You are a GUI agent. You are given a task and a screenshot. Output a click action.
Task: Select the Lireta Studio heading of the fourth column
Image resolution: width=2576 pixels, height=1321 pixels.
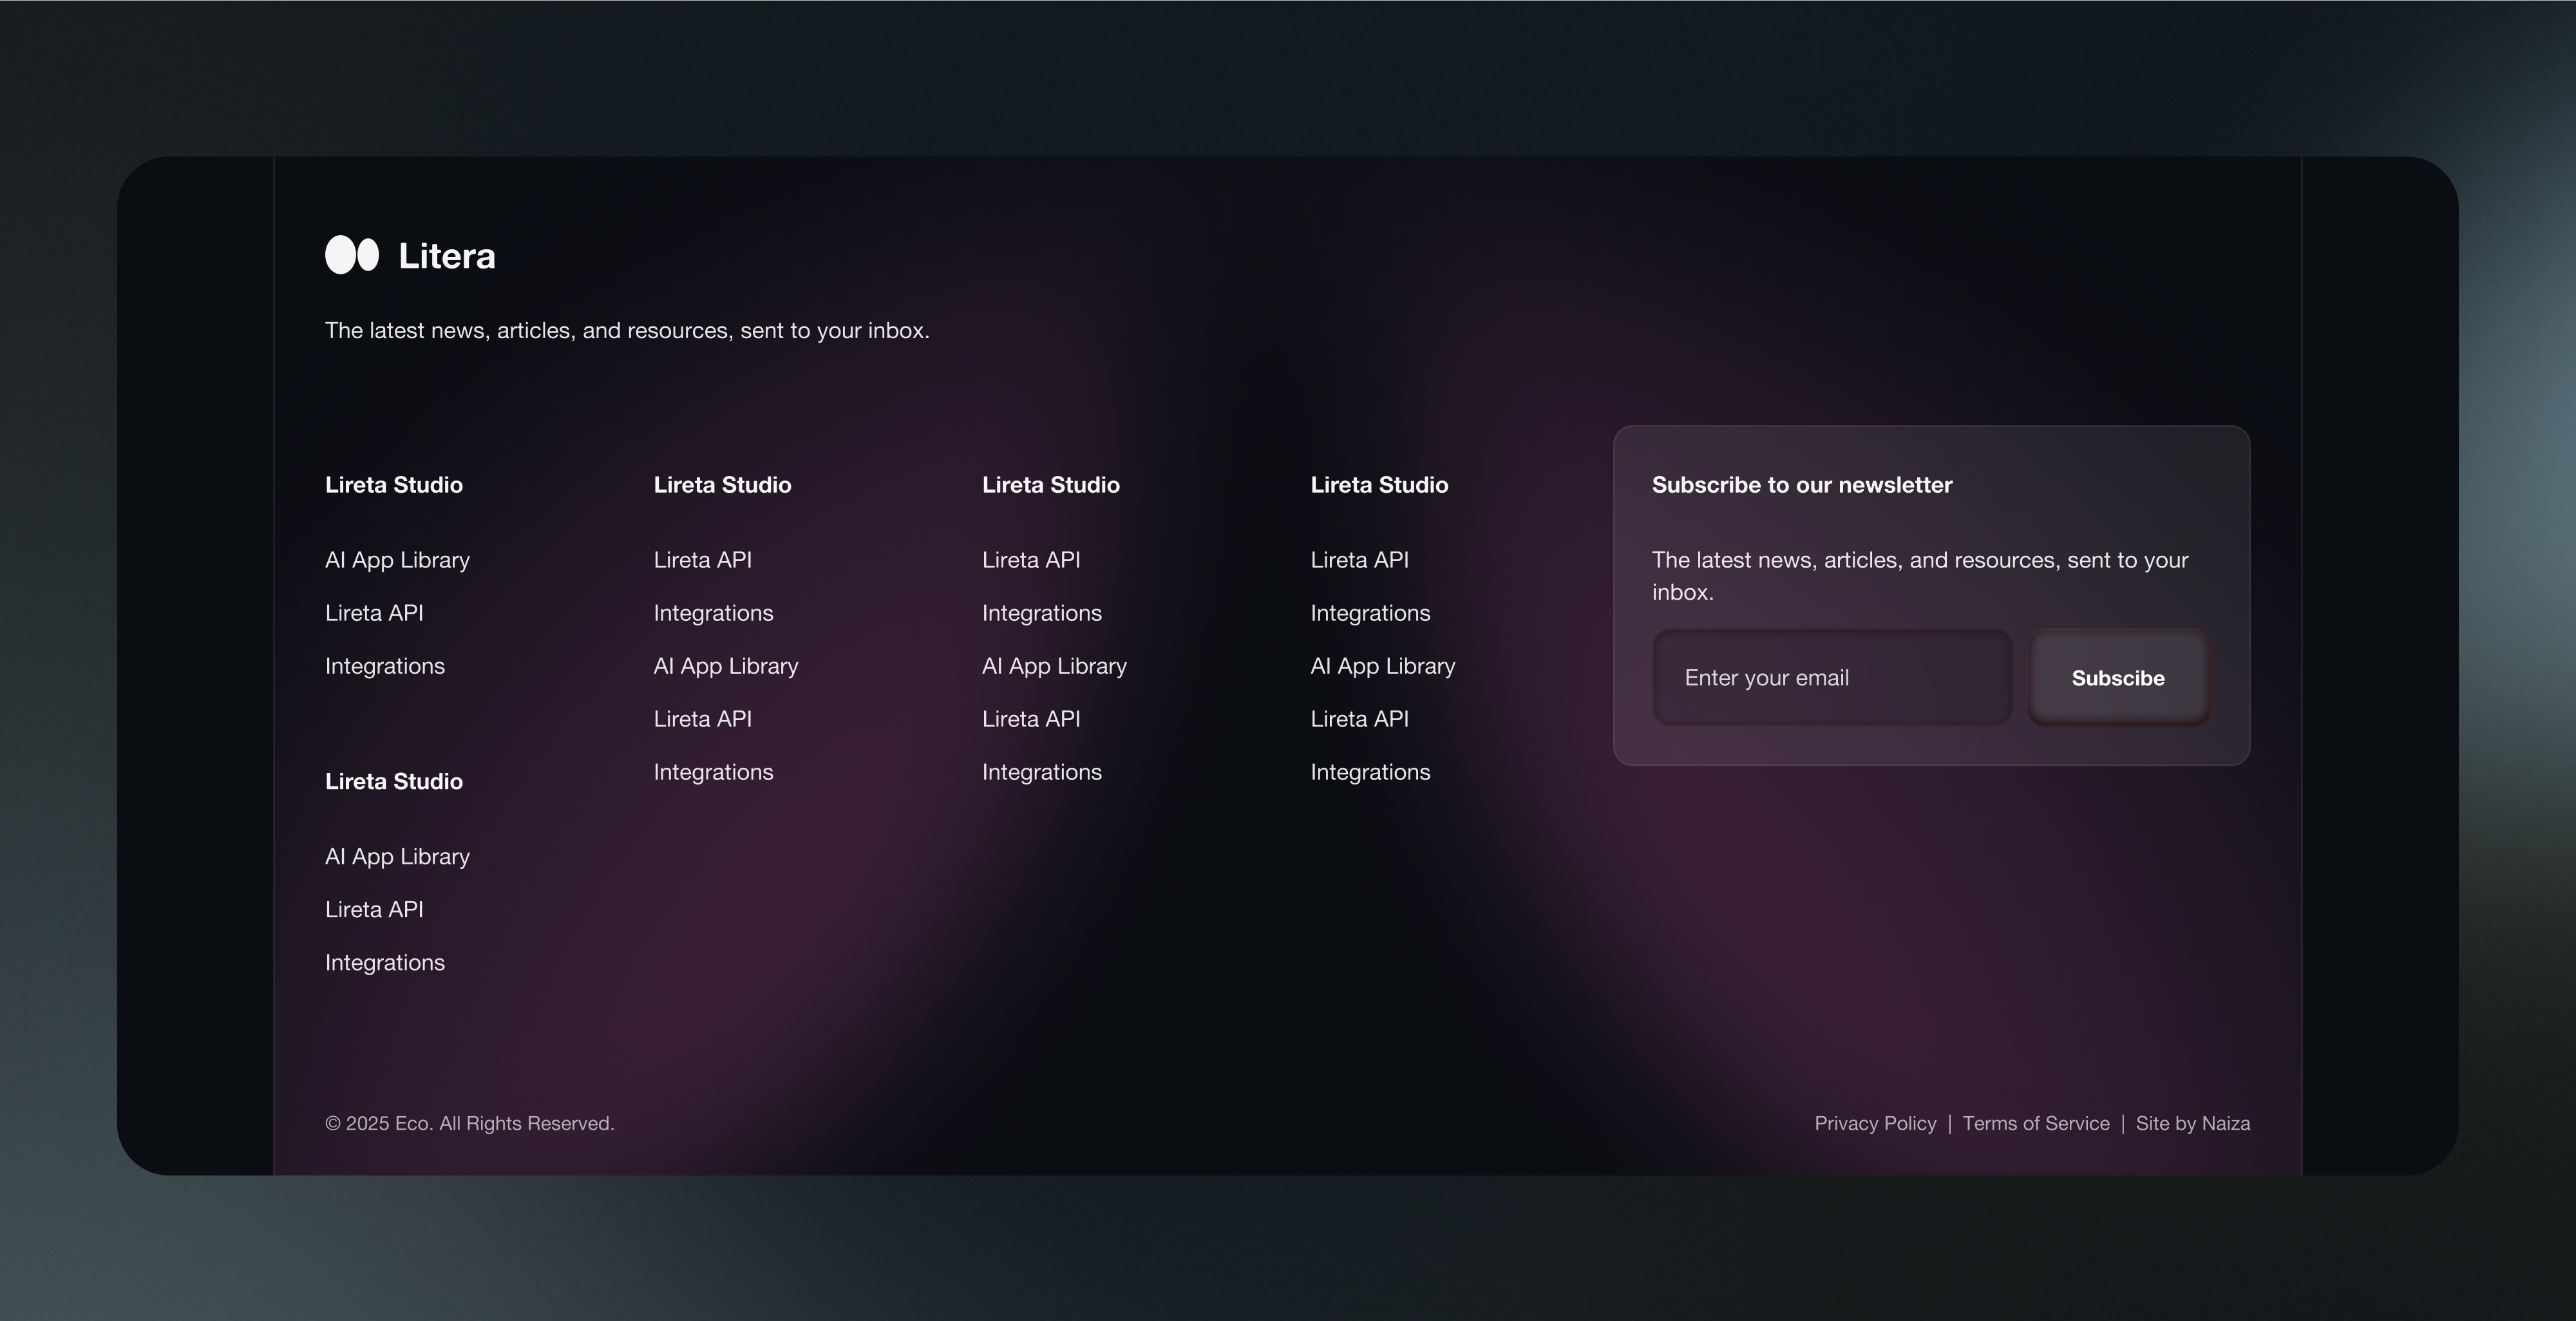point(1379,485)
